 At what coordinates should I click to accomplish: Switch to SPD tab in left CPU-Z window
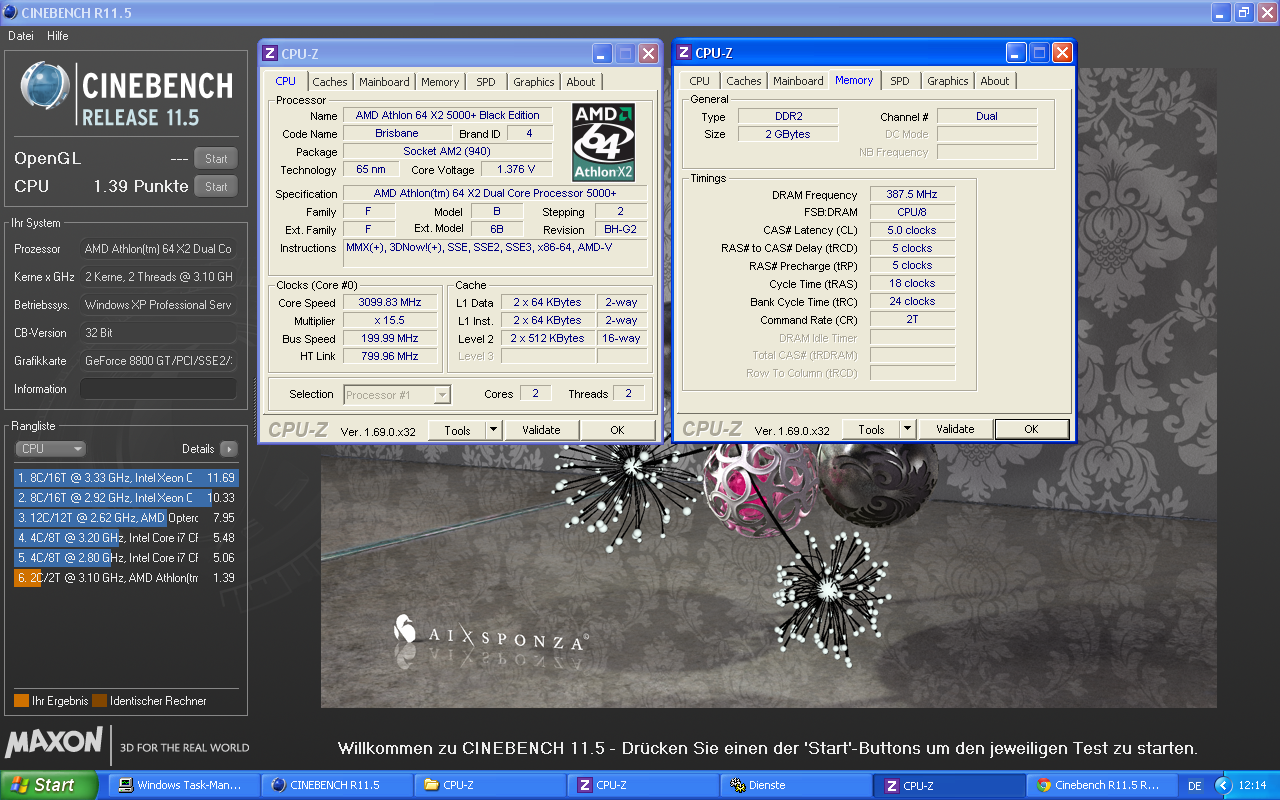tap(485, 82)
